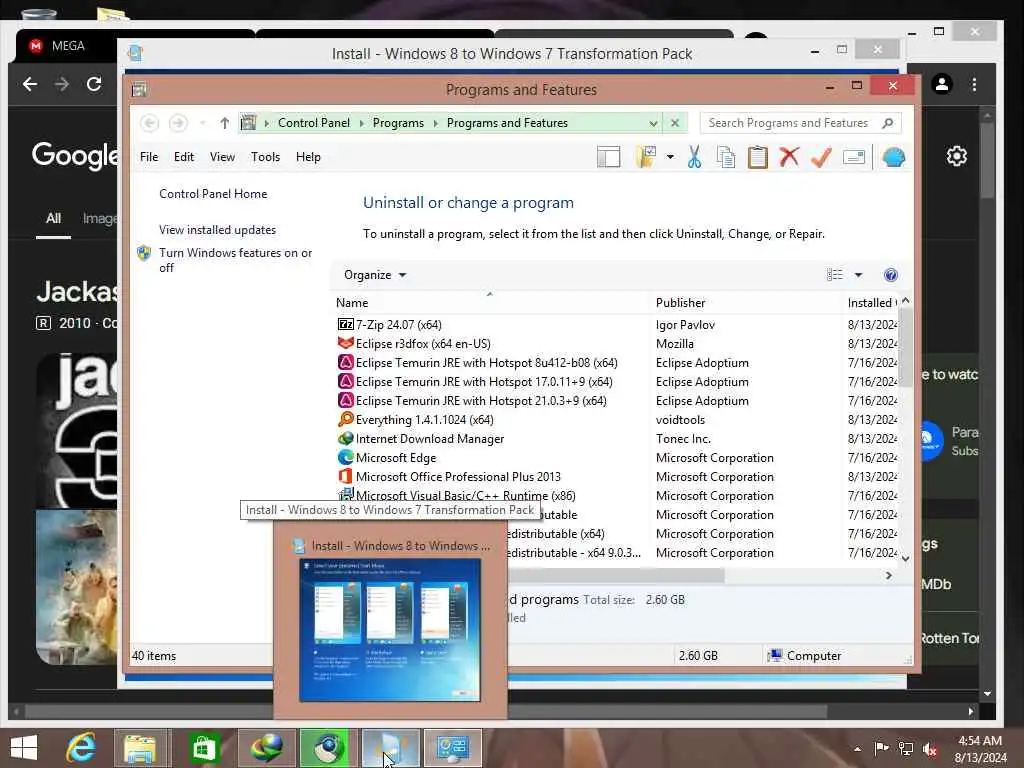Click the Back arrow in Programs and Features
1024x768 pixels.
coord(150,123)
